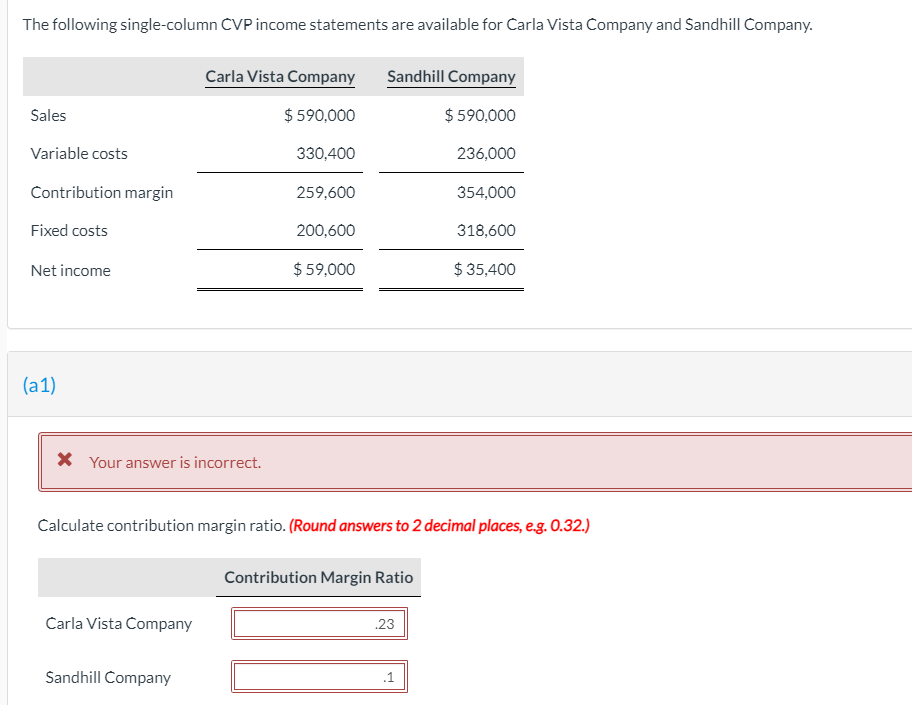
Task: Click the Fixed costs row label
Action: 69,231
